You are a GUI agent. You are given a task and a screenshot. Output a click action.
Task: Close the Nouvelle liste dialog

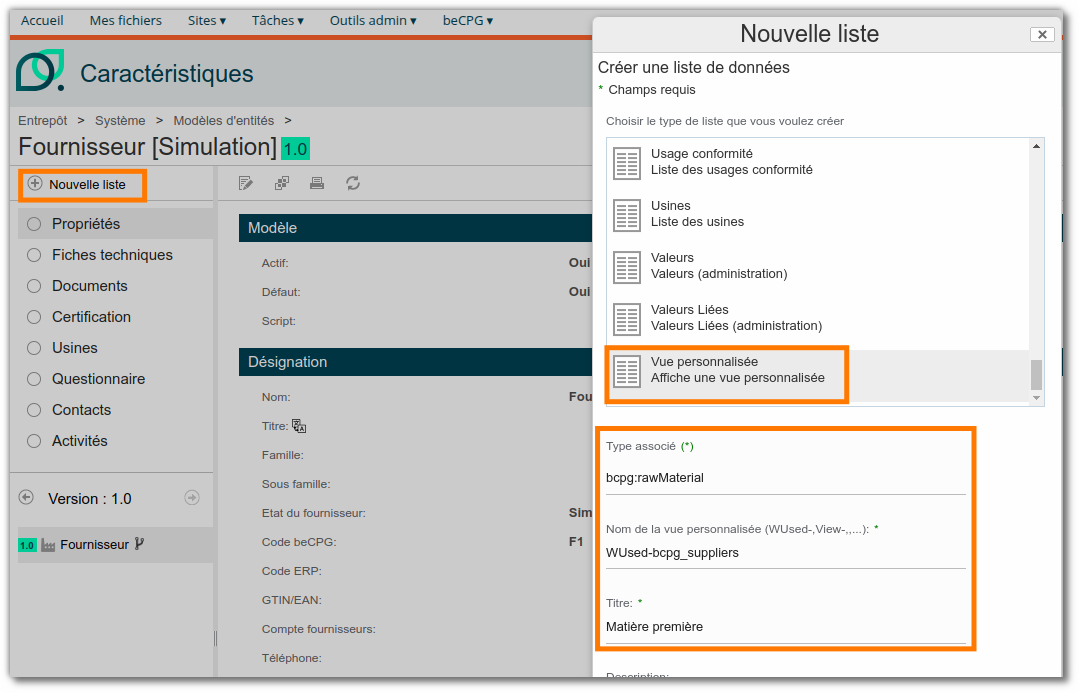(1042, 34)
